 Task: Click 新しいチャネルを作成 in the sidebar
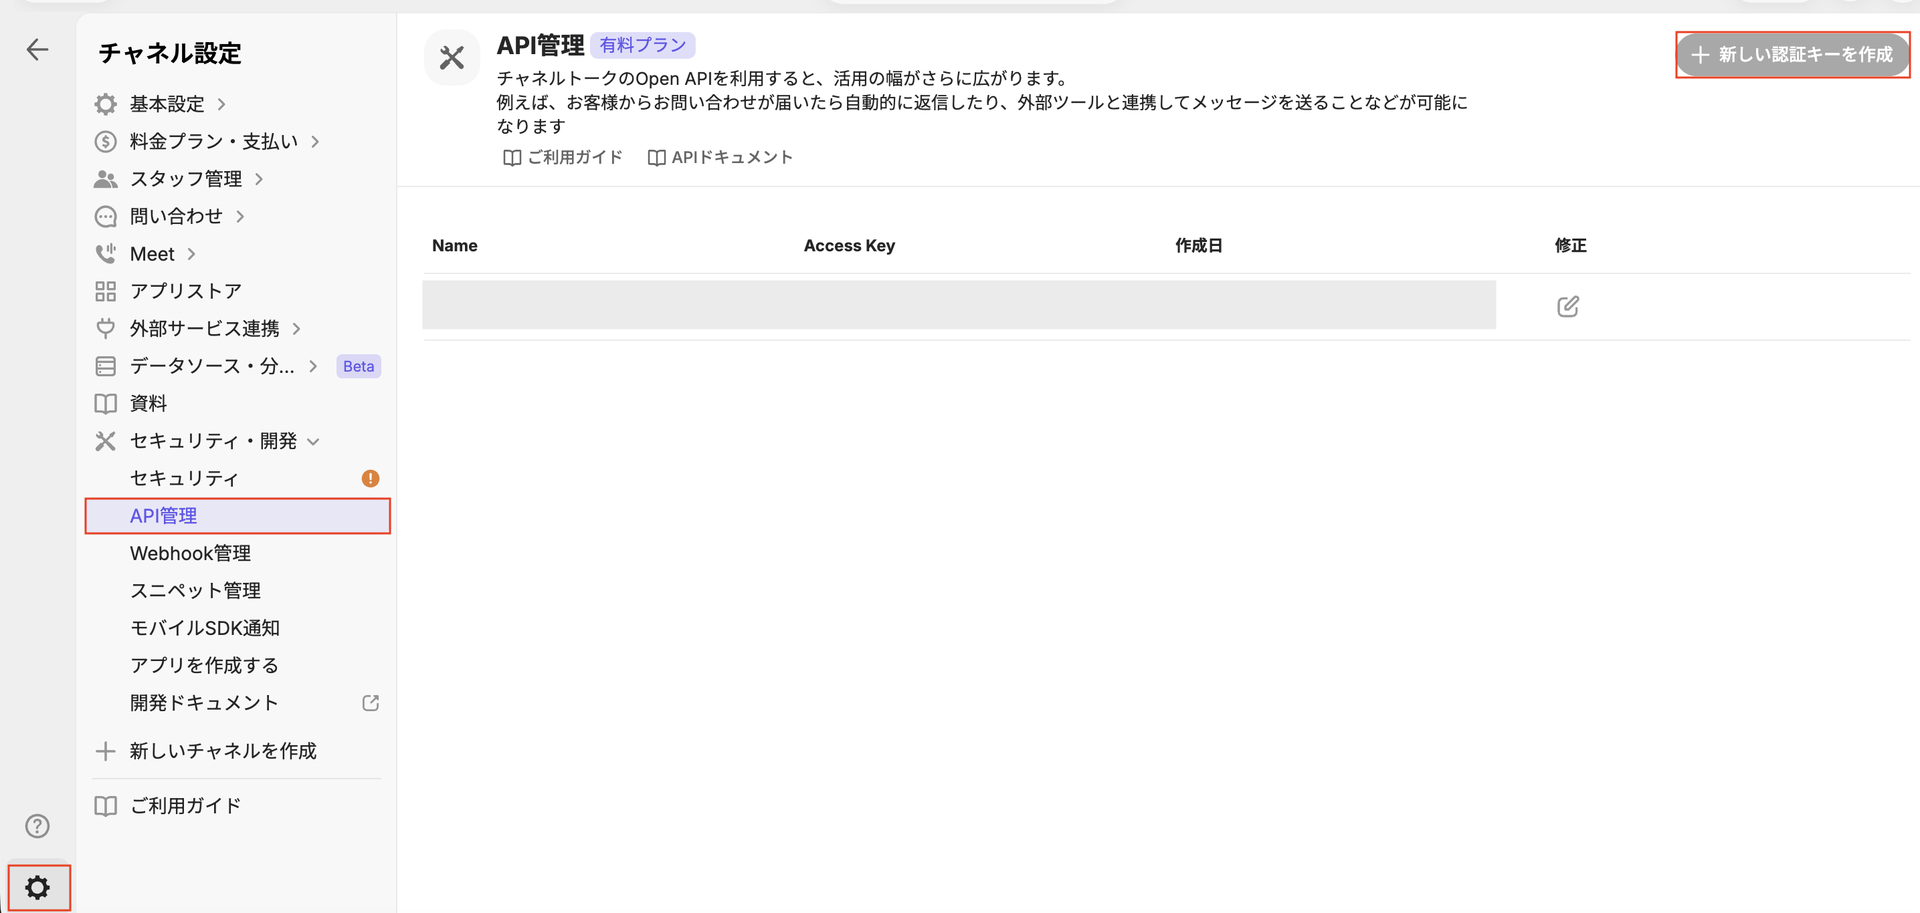(x=223, y=751)
